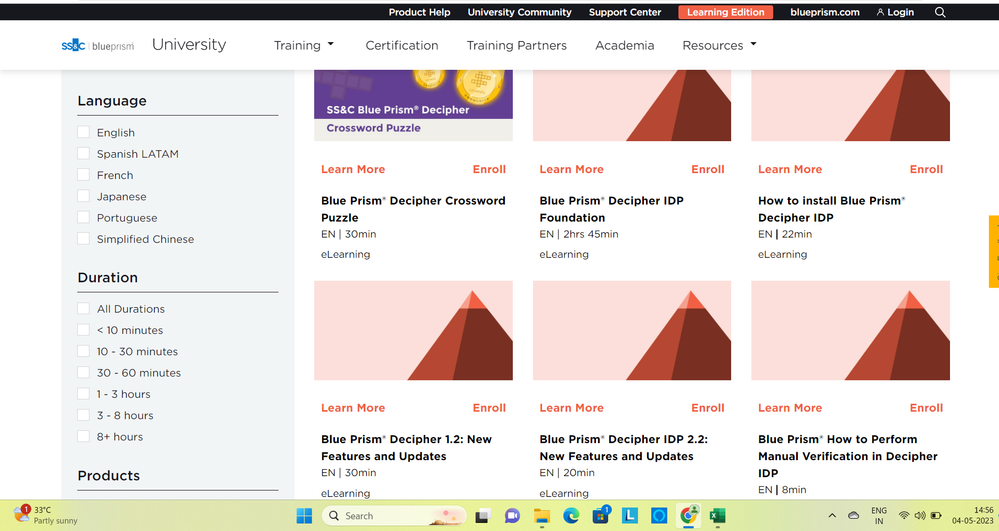Open Product Help in top bar
This screenshot has height=531, width=999.
(x=419, y=12)
